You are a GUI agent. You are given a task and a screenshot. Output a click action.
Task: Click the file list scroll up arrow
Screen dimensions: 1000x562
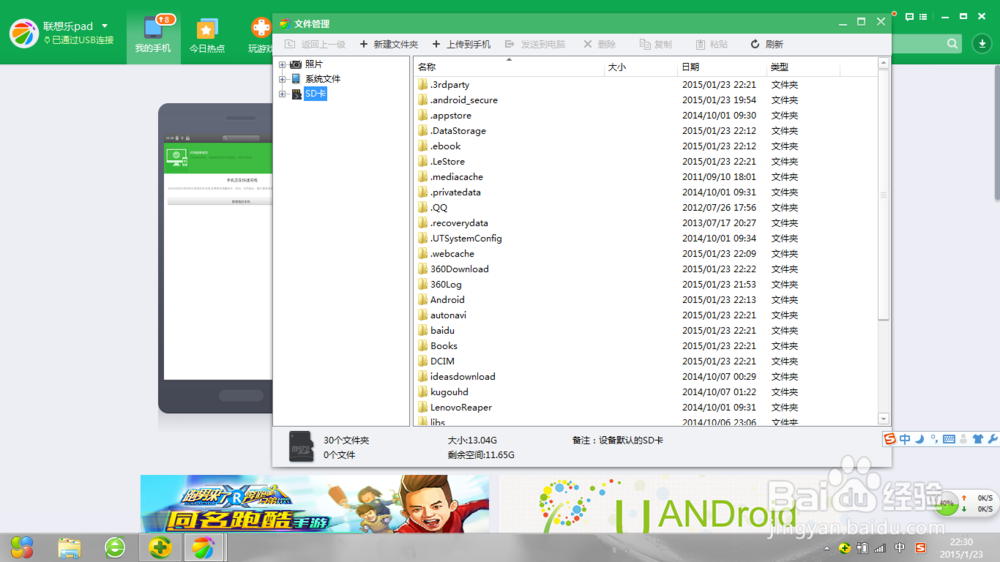pos(883,63)
